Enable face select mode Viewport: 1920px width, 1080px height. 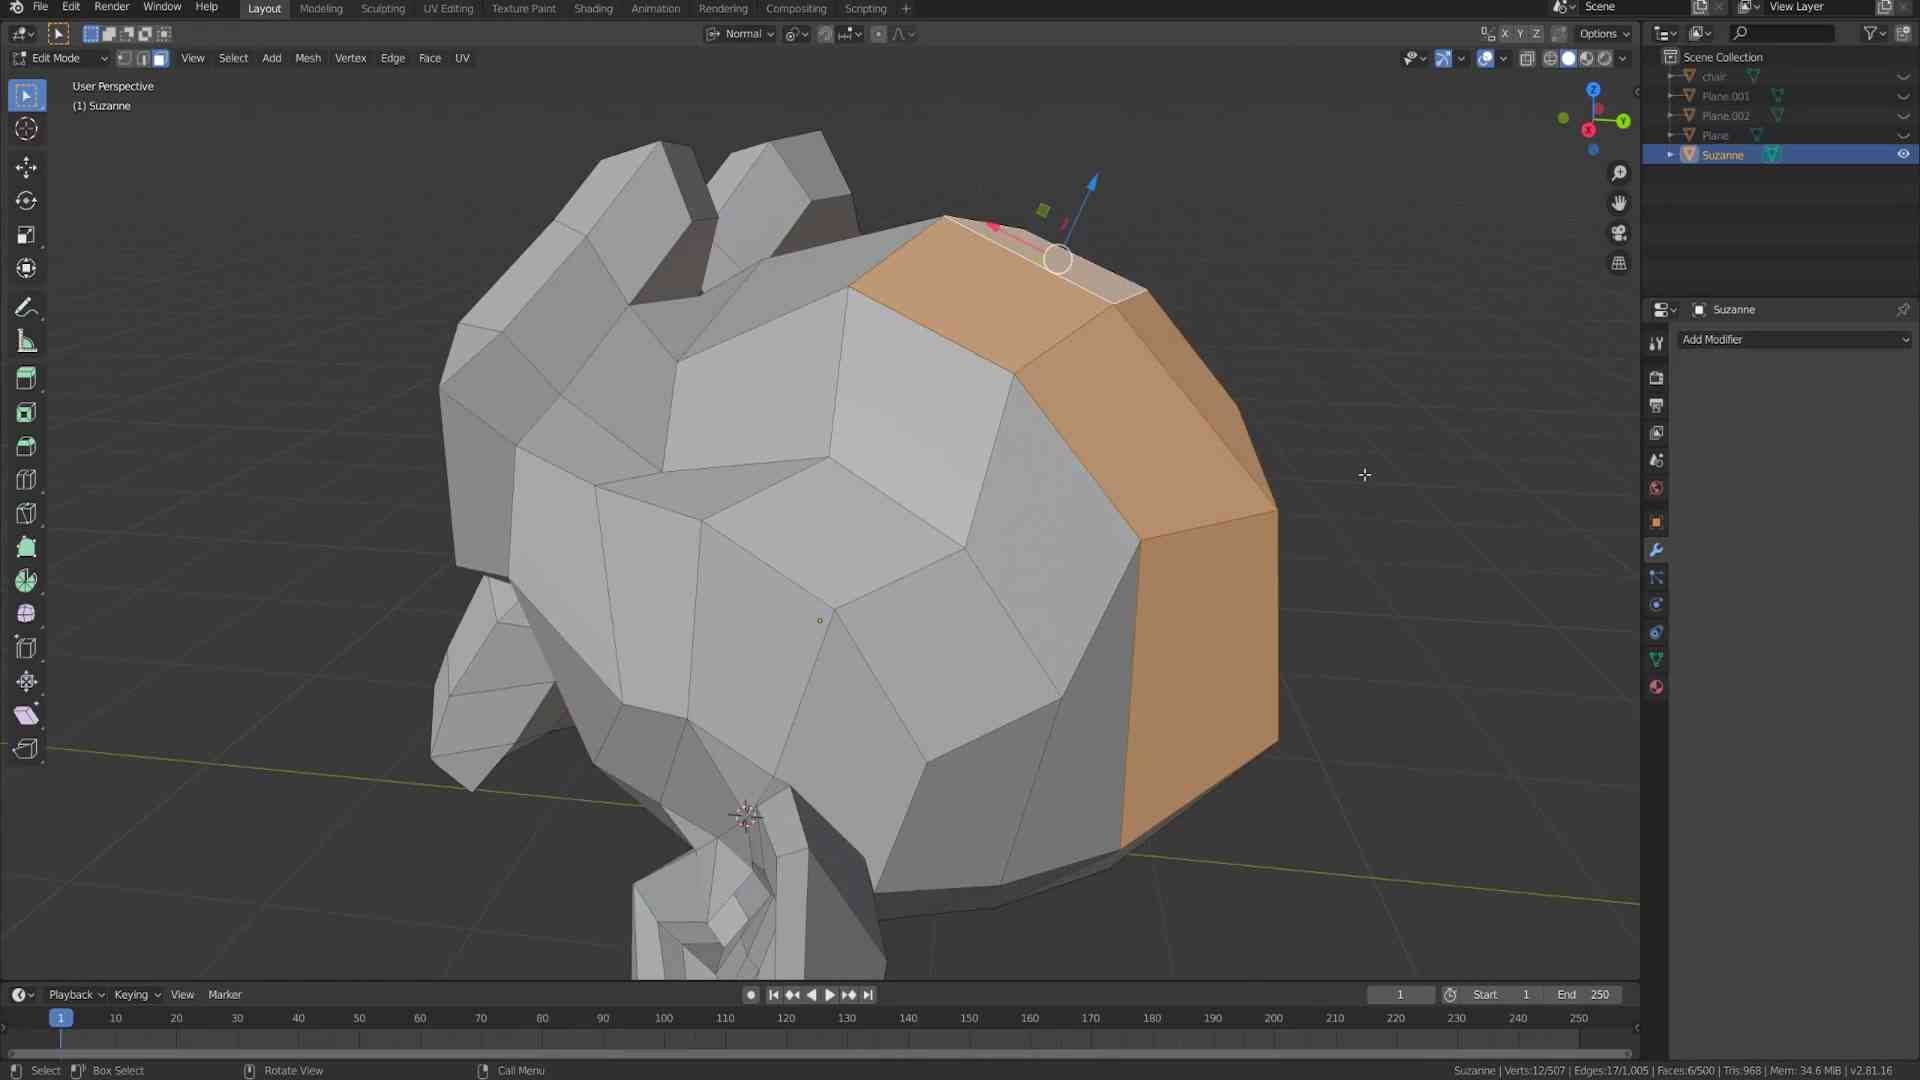pyautogui.click(x=161, y=58)
